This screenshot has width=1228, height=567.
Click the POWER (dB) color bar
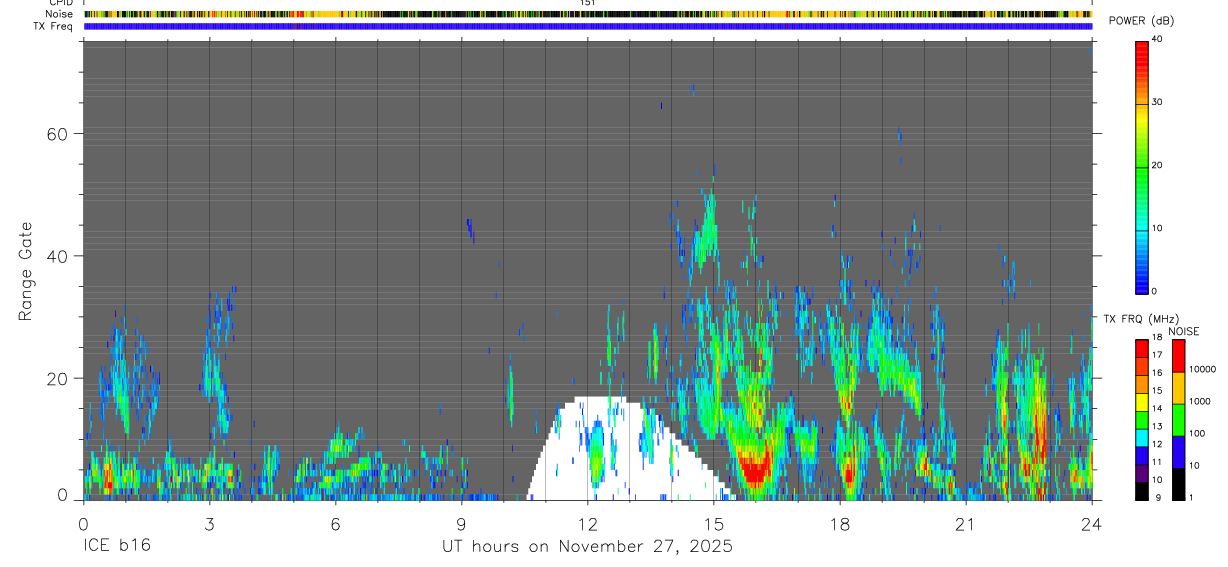tap(1142, 166)
